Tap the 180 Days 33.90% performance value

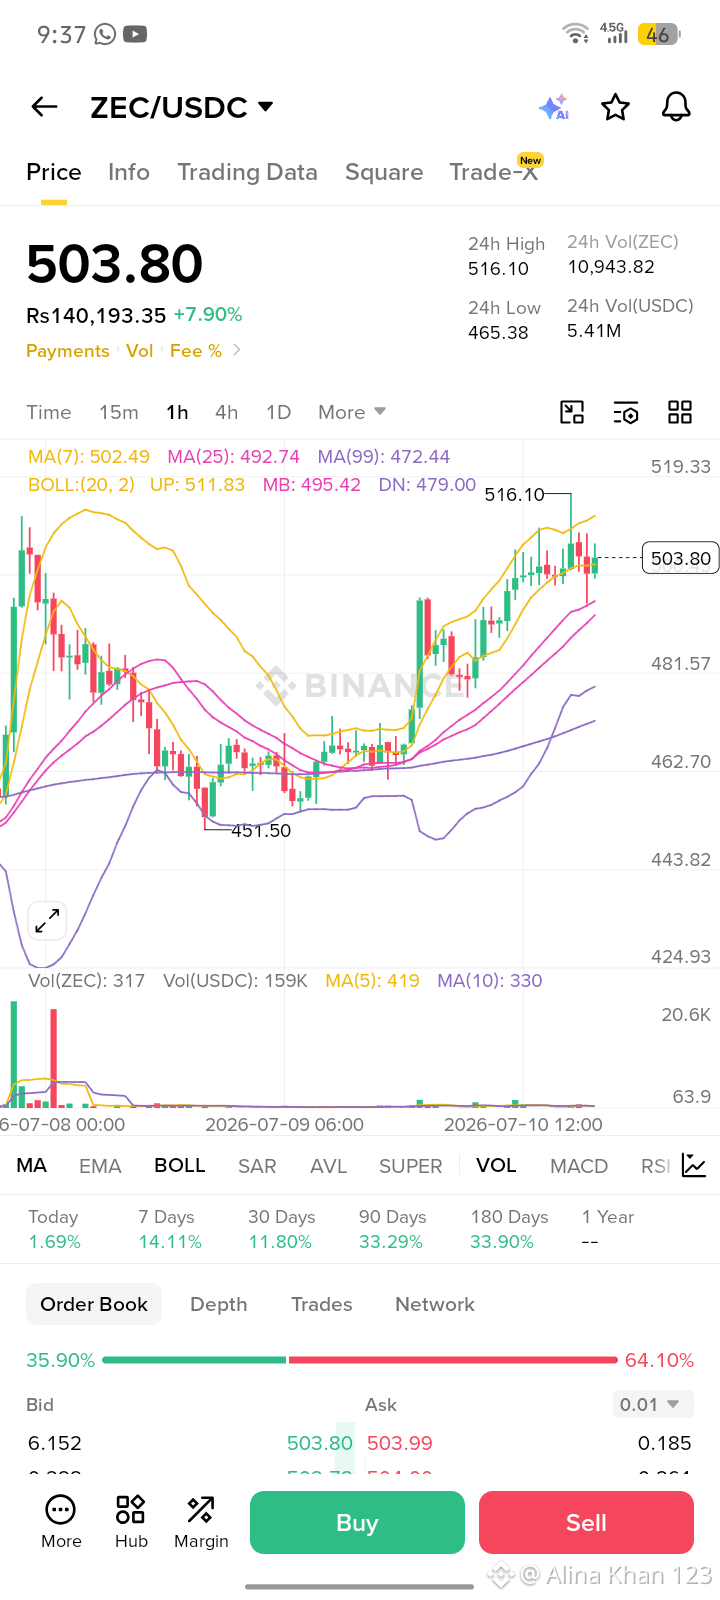(x=502, y=1242)
